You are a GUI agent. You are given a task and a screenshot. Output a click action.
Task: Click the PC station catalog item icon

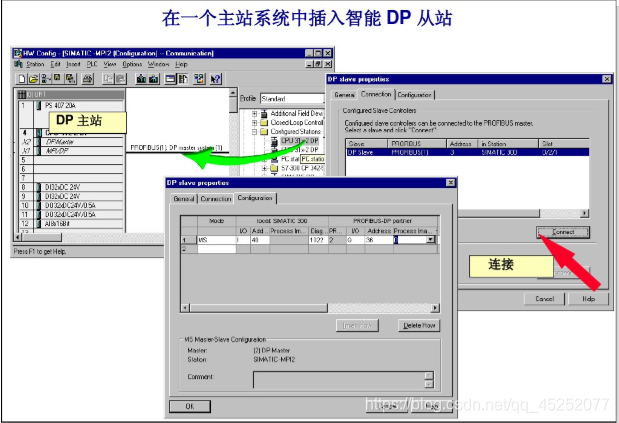click(275, 159)
